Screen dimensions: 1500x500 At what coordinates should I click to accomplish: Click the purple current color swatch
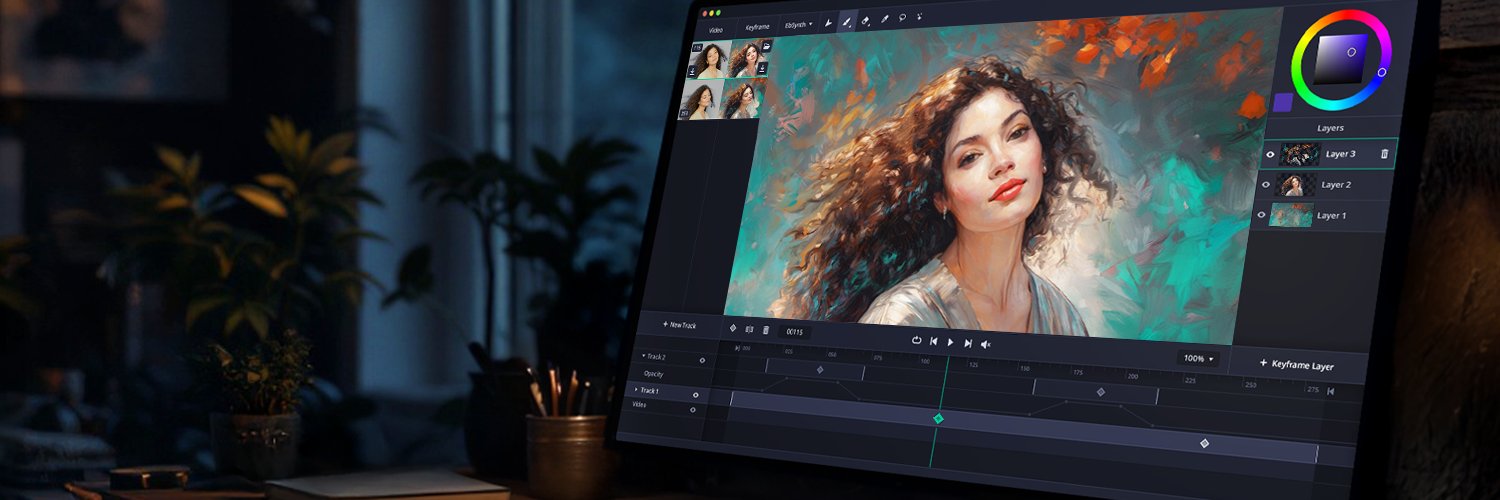click(x=1283, y=102)
